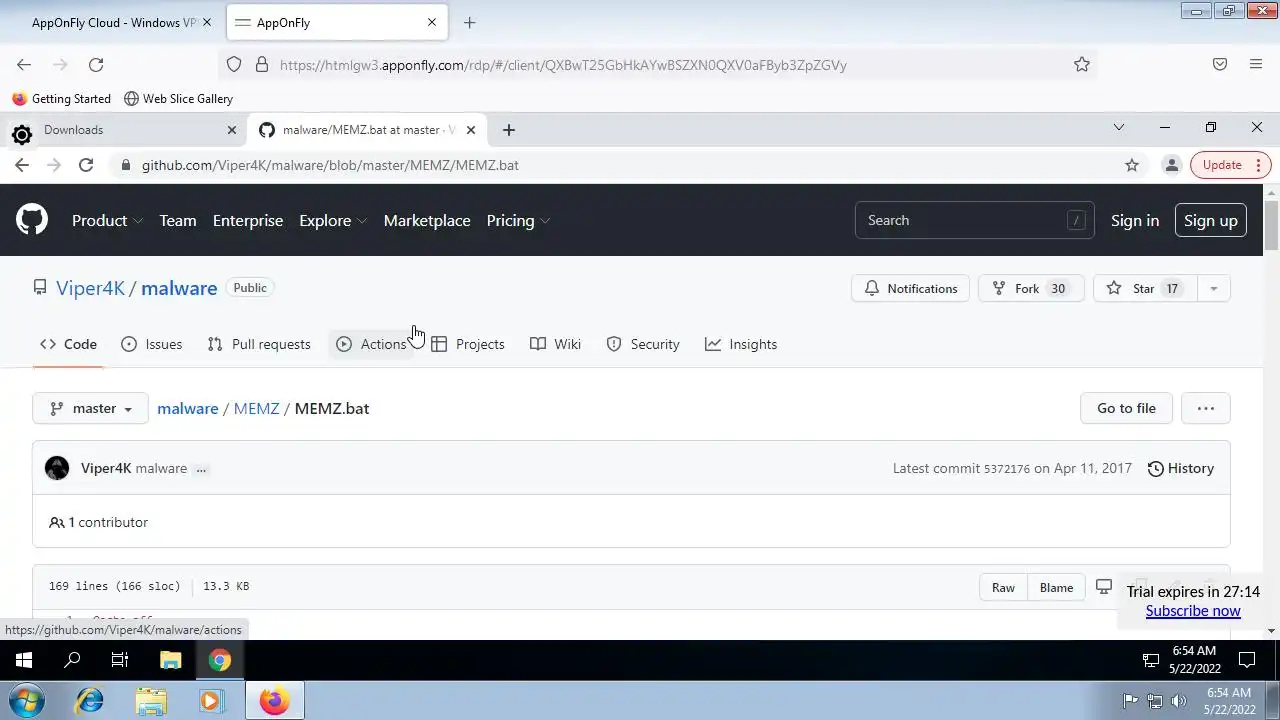Open File Explorer on Windows 10 taskbar
Screen dimensions: 1280x720
170,660
